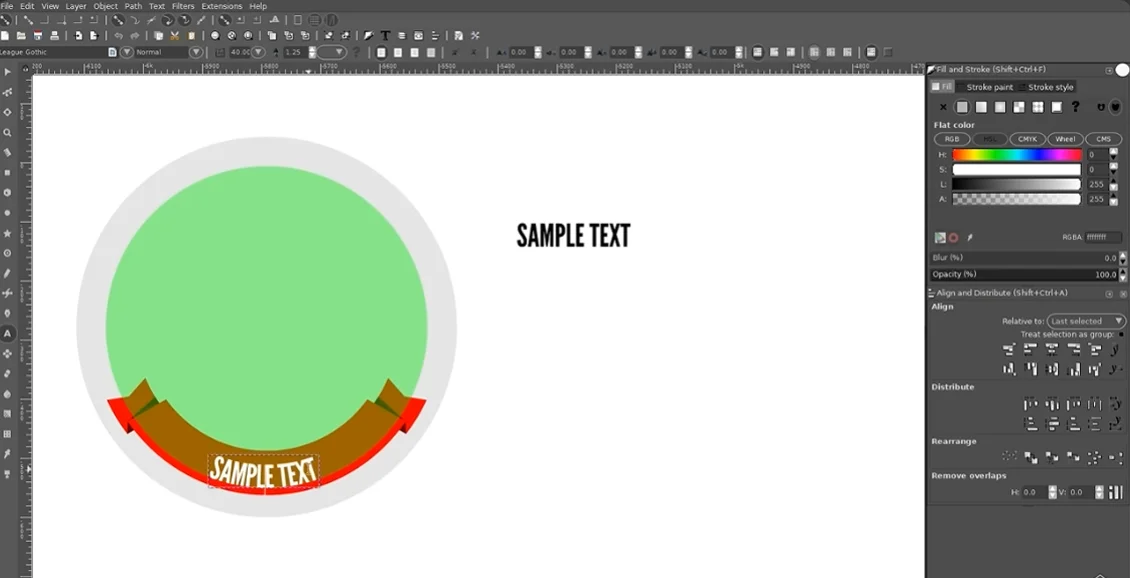Activate the Selector arrow tool
The height and width of the screenshot is (578, 1130).
[7, 72]
